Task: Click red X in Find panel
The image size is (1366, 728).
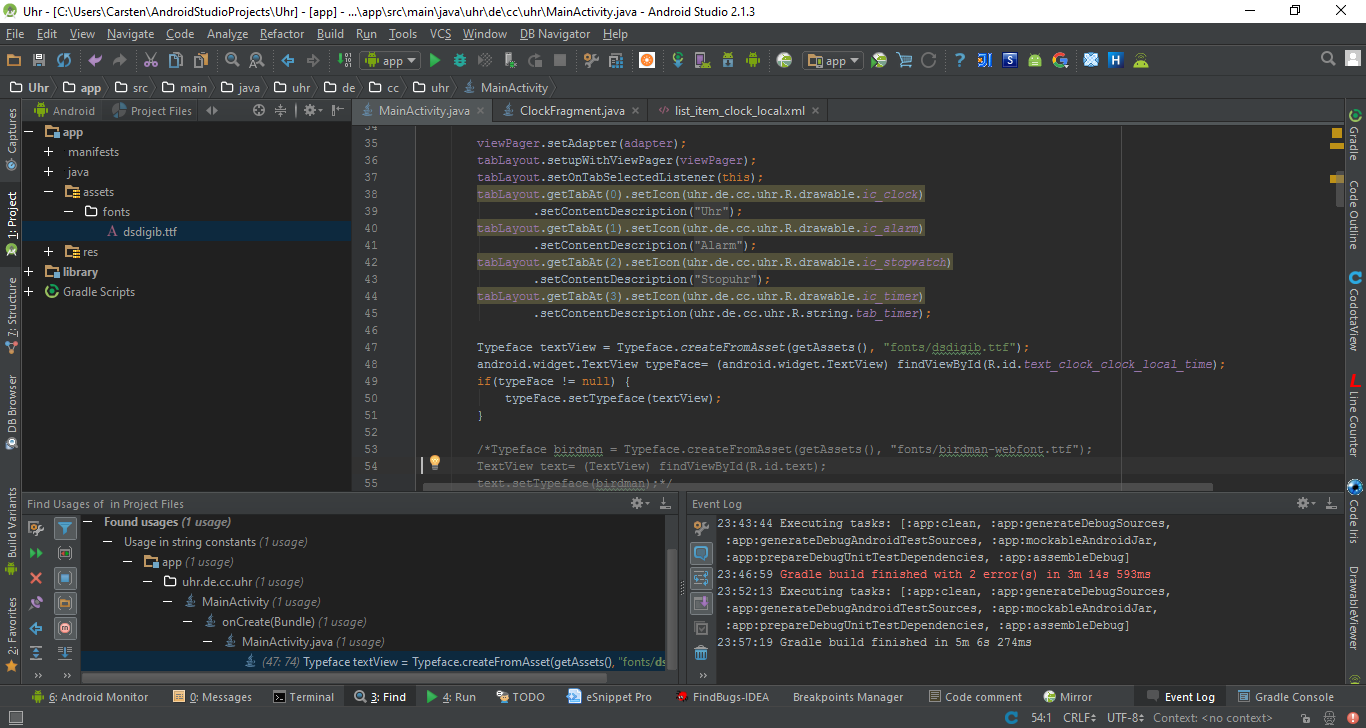Action: 36,578
